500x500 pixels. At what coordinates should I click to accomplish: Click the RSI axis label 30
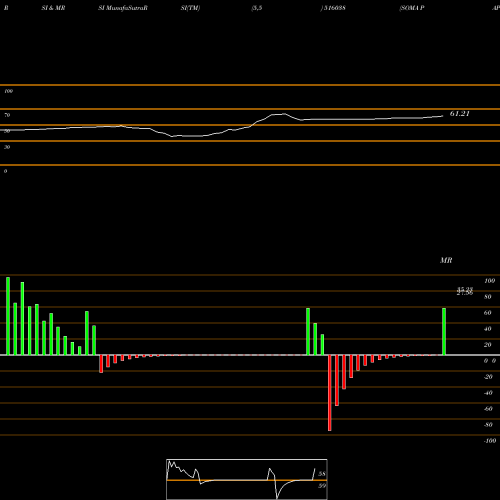coord(7,147)
